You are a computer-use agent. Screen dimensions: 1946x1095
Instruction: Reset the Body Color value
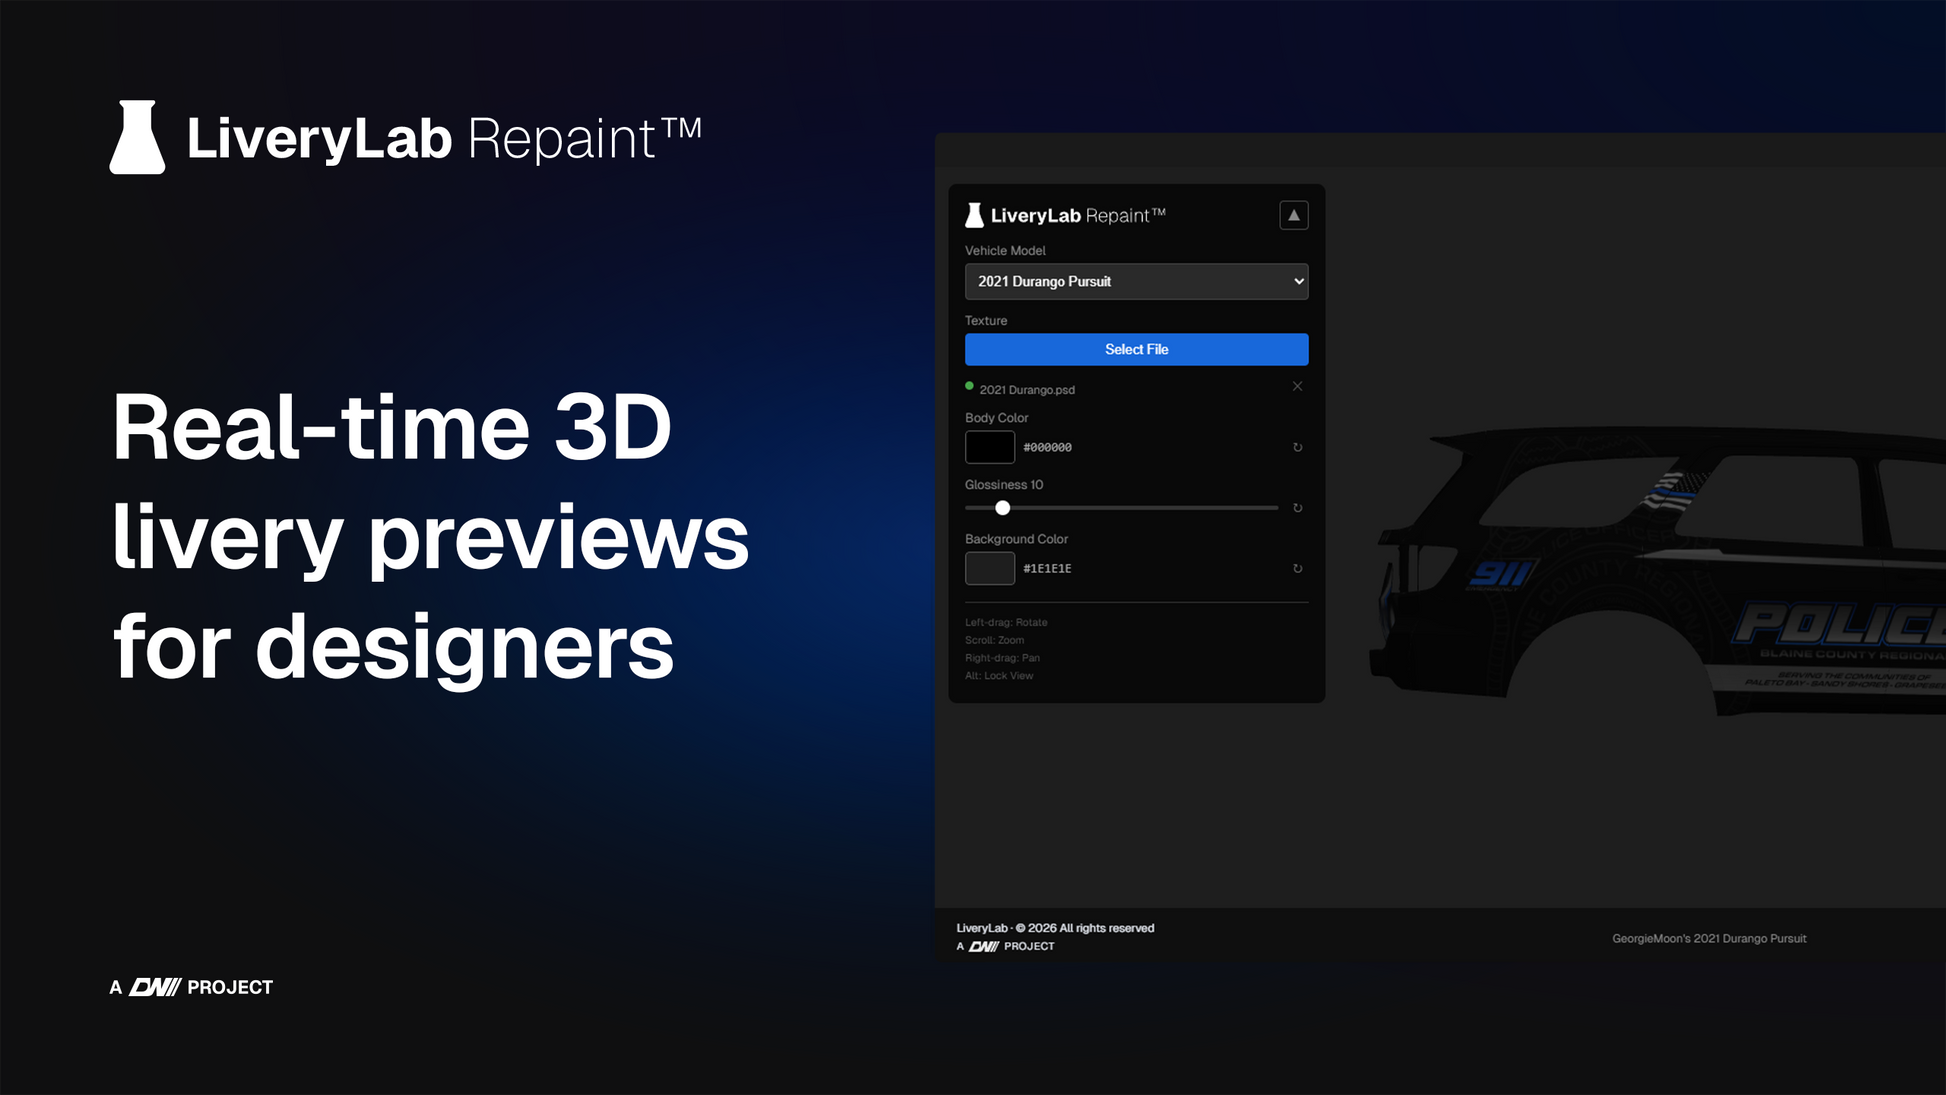click(1297, 448)
